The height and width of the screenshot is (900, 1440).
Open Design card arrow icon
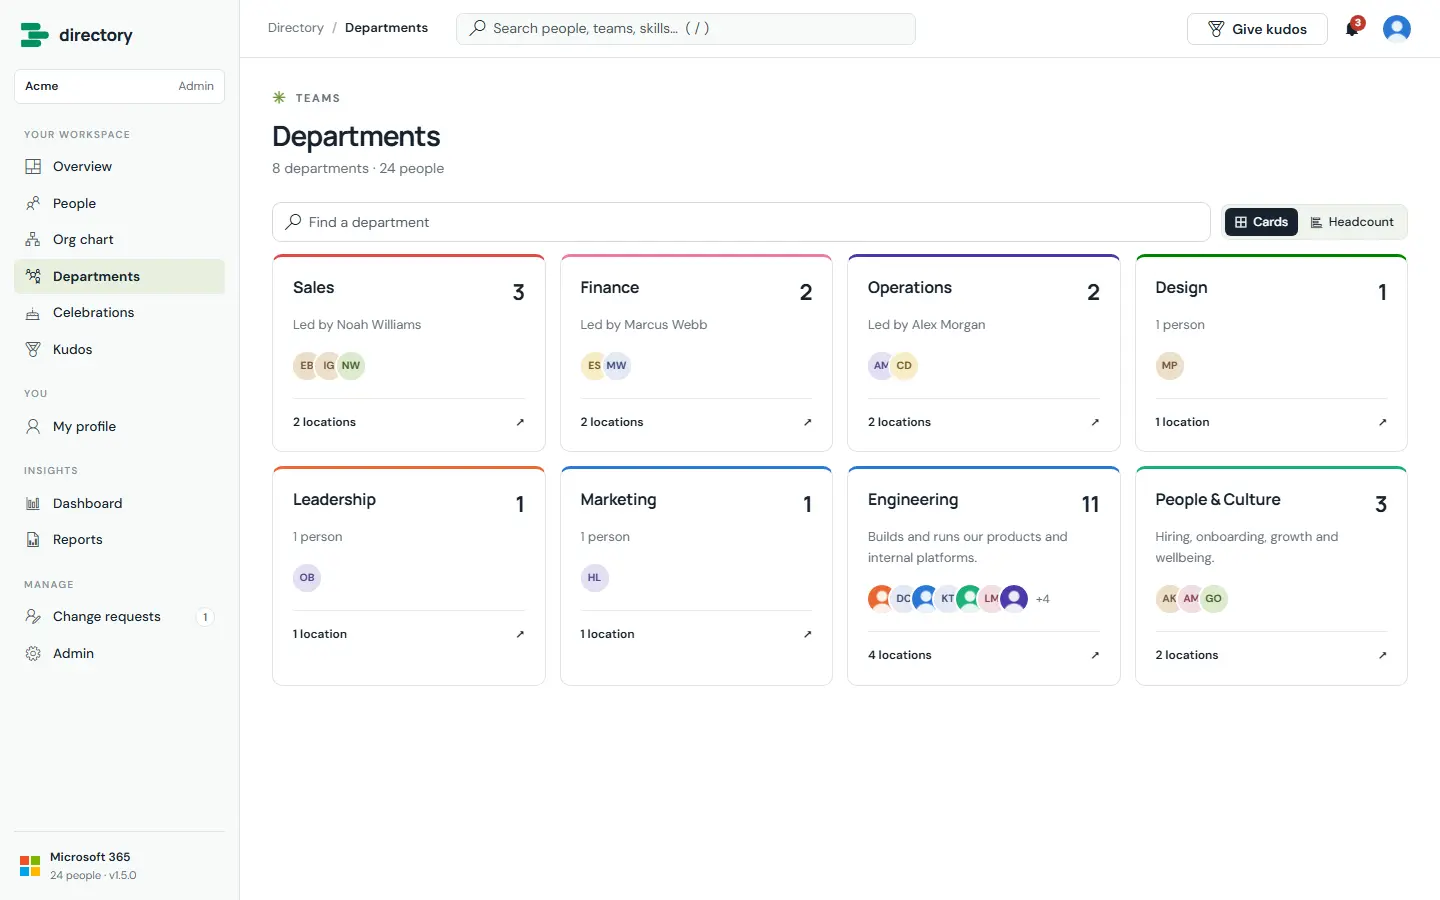[x=1382, y=422]
